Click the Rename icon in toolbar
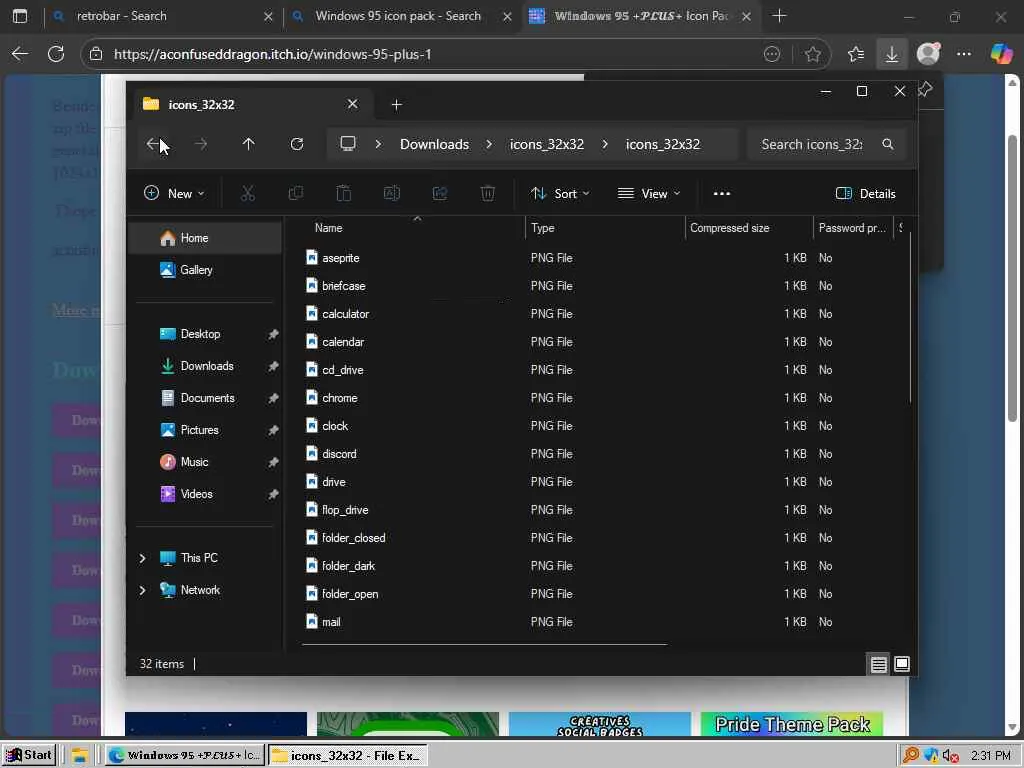Screen dimensions: 1024x768 (392, 193)
